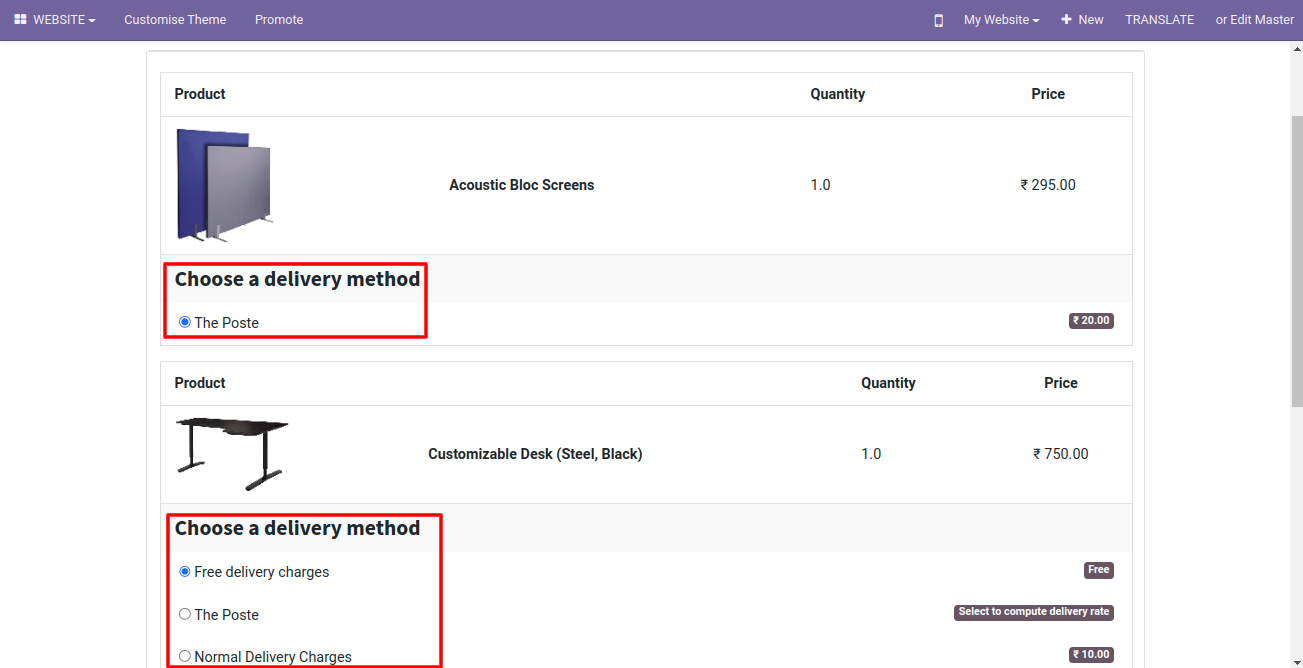Screen dimensions: 1303x668
Task: Open the WEBSITE dropdown menu
Action: point(64,20)
